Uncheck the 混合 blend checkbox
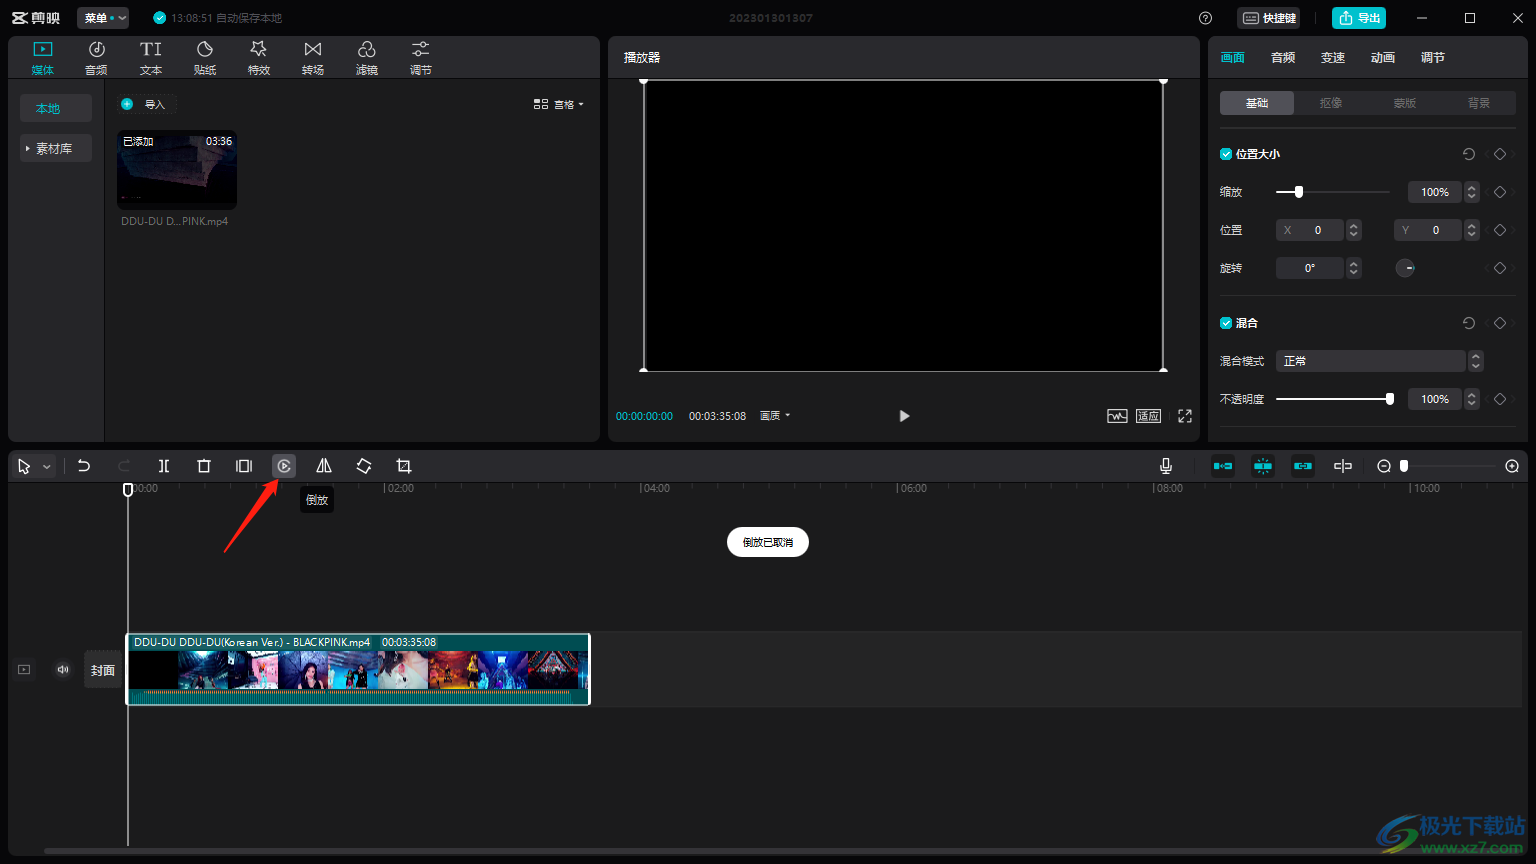Screen dimensions: 1536x864 (x=1226, y=323)
